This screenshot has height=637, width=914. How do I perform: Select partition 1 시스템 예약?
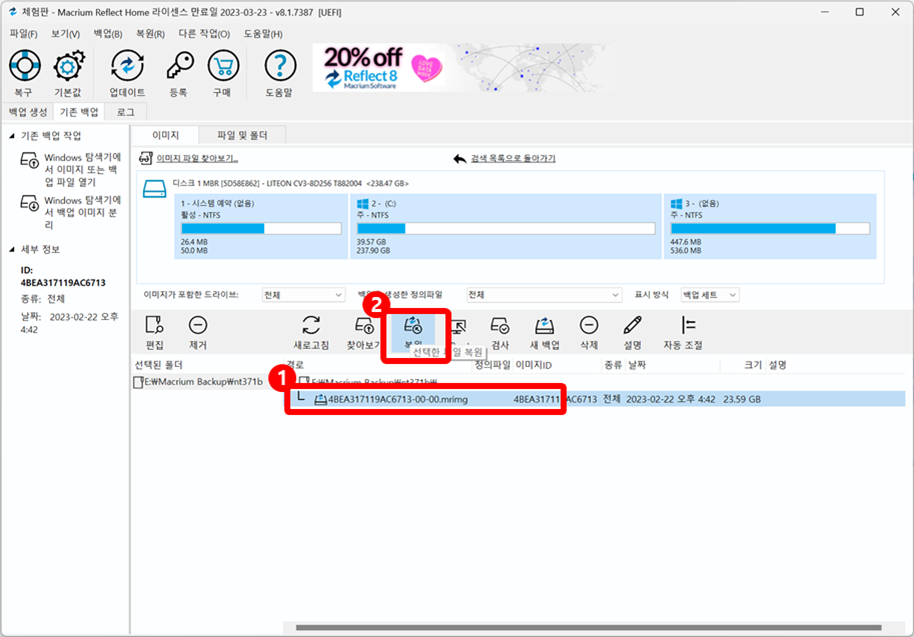click(x=261, y=226)
